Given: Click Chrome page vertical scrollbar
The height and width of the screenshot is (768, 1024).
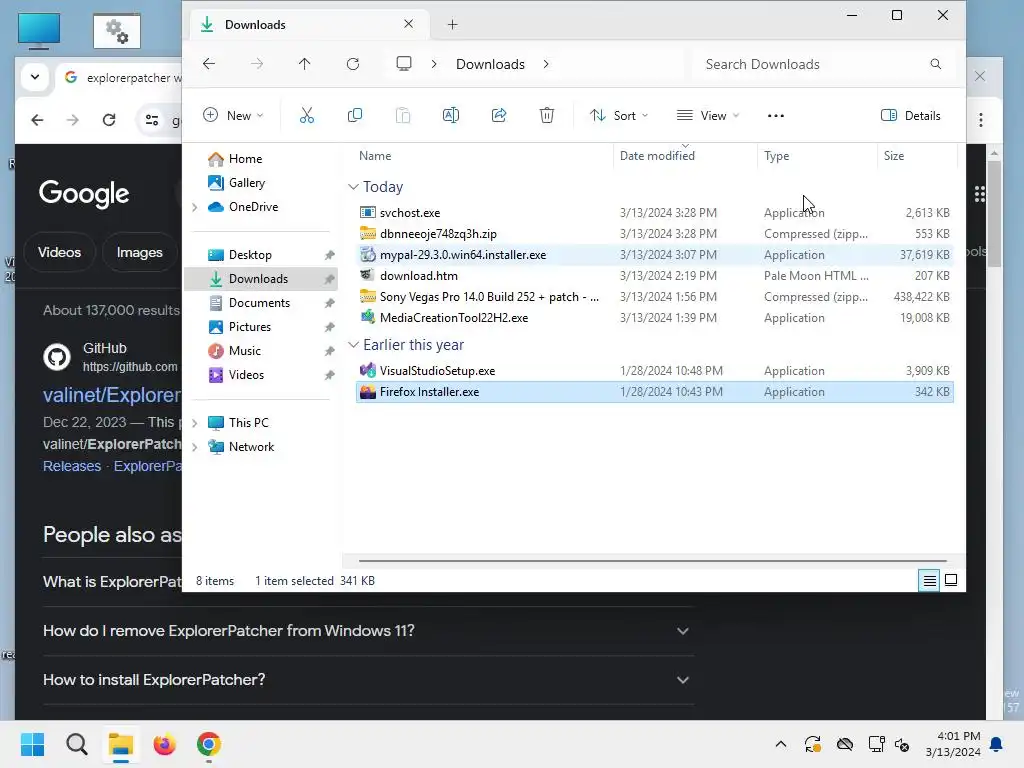Looking at the screenshot, I should click(x=994, y=216).
